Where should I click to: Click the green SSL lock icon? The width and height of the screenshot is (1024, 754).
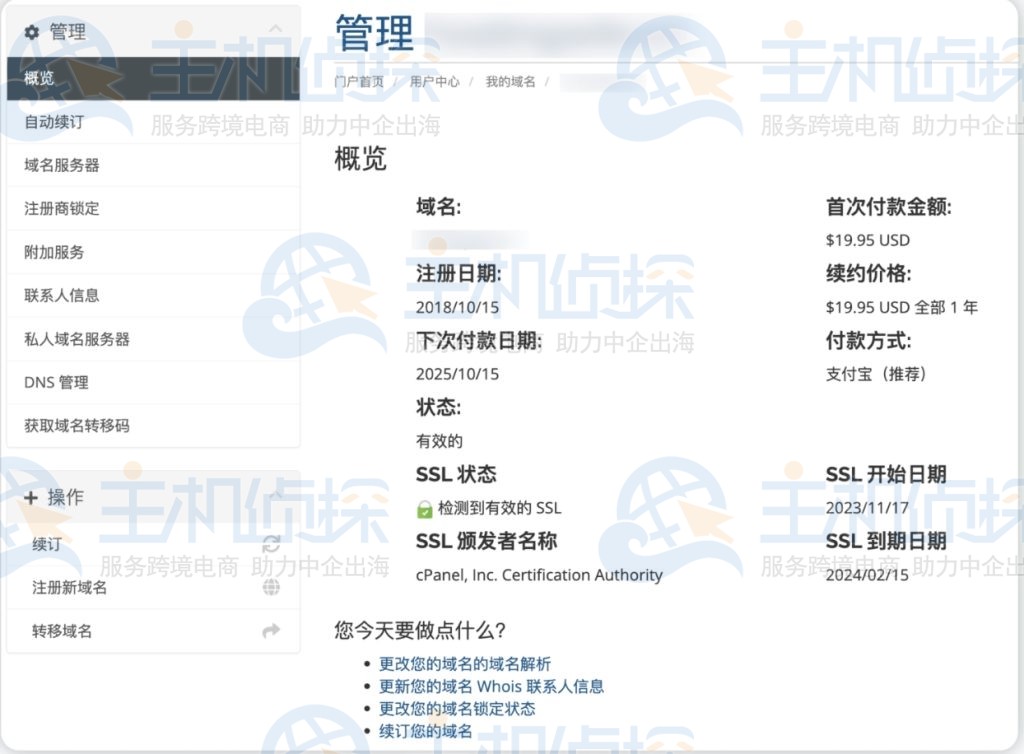tap(425, 509)
